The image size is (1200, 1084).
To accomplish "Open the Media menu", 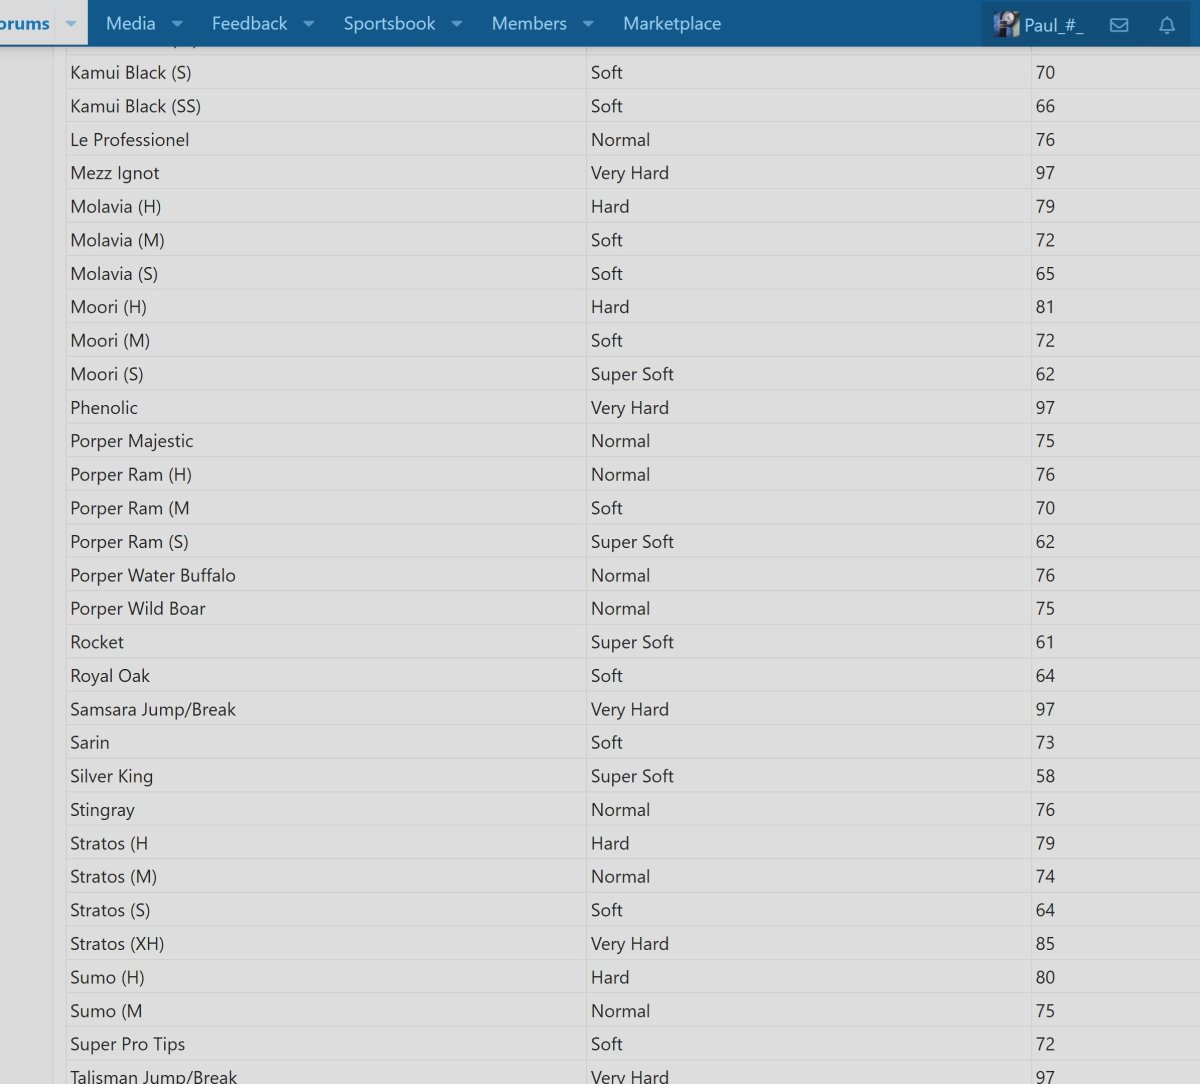I will (x=130, y=23).
